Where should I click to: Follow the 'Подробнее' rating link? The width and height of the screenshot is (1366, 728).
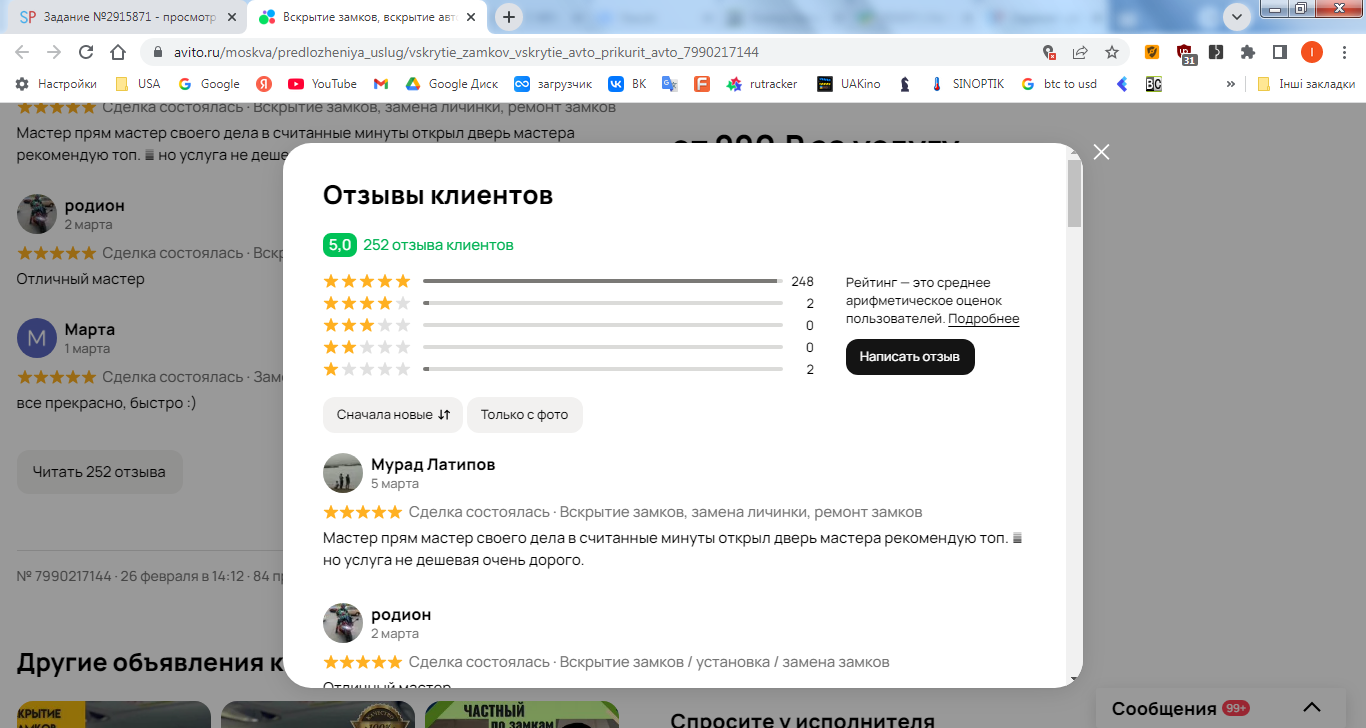pyautogui.click(x=984, y=319)
